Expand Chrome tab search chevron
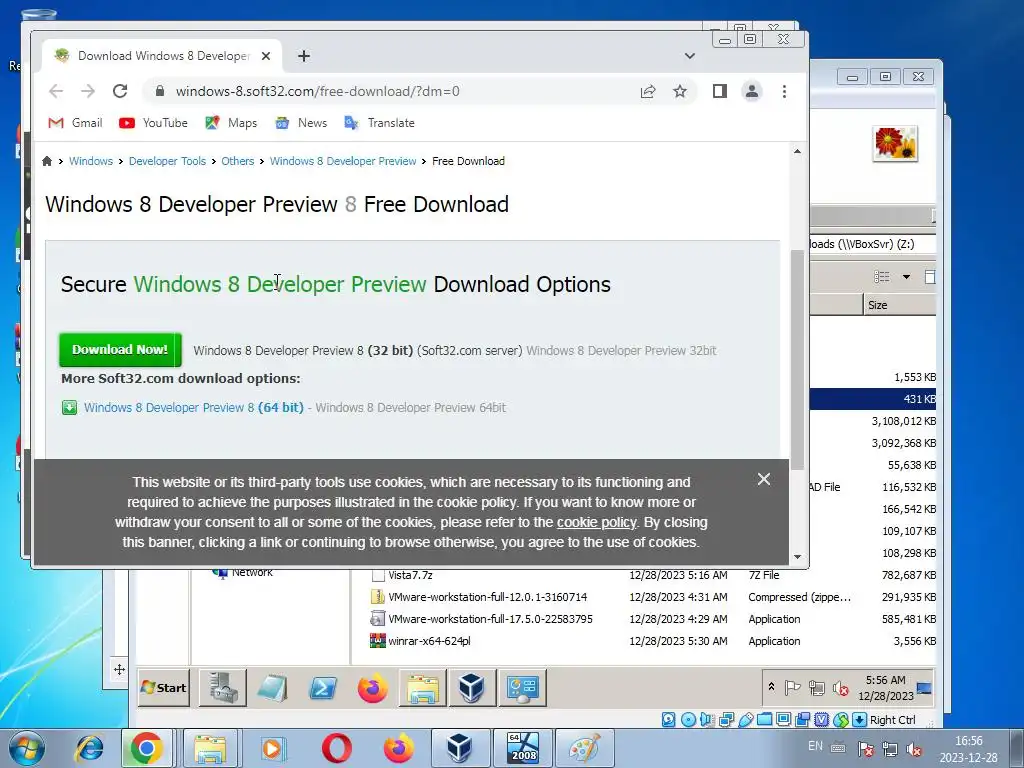Image resolution: width=1024 pixels, height=768 pixels. pyautogui.click(x=690, y=56)
